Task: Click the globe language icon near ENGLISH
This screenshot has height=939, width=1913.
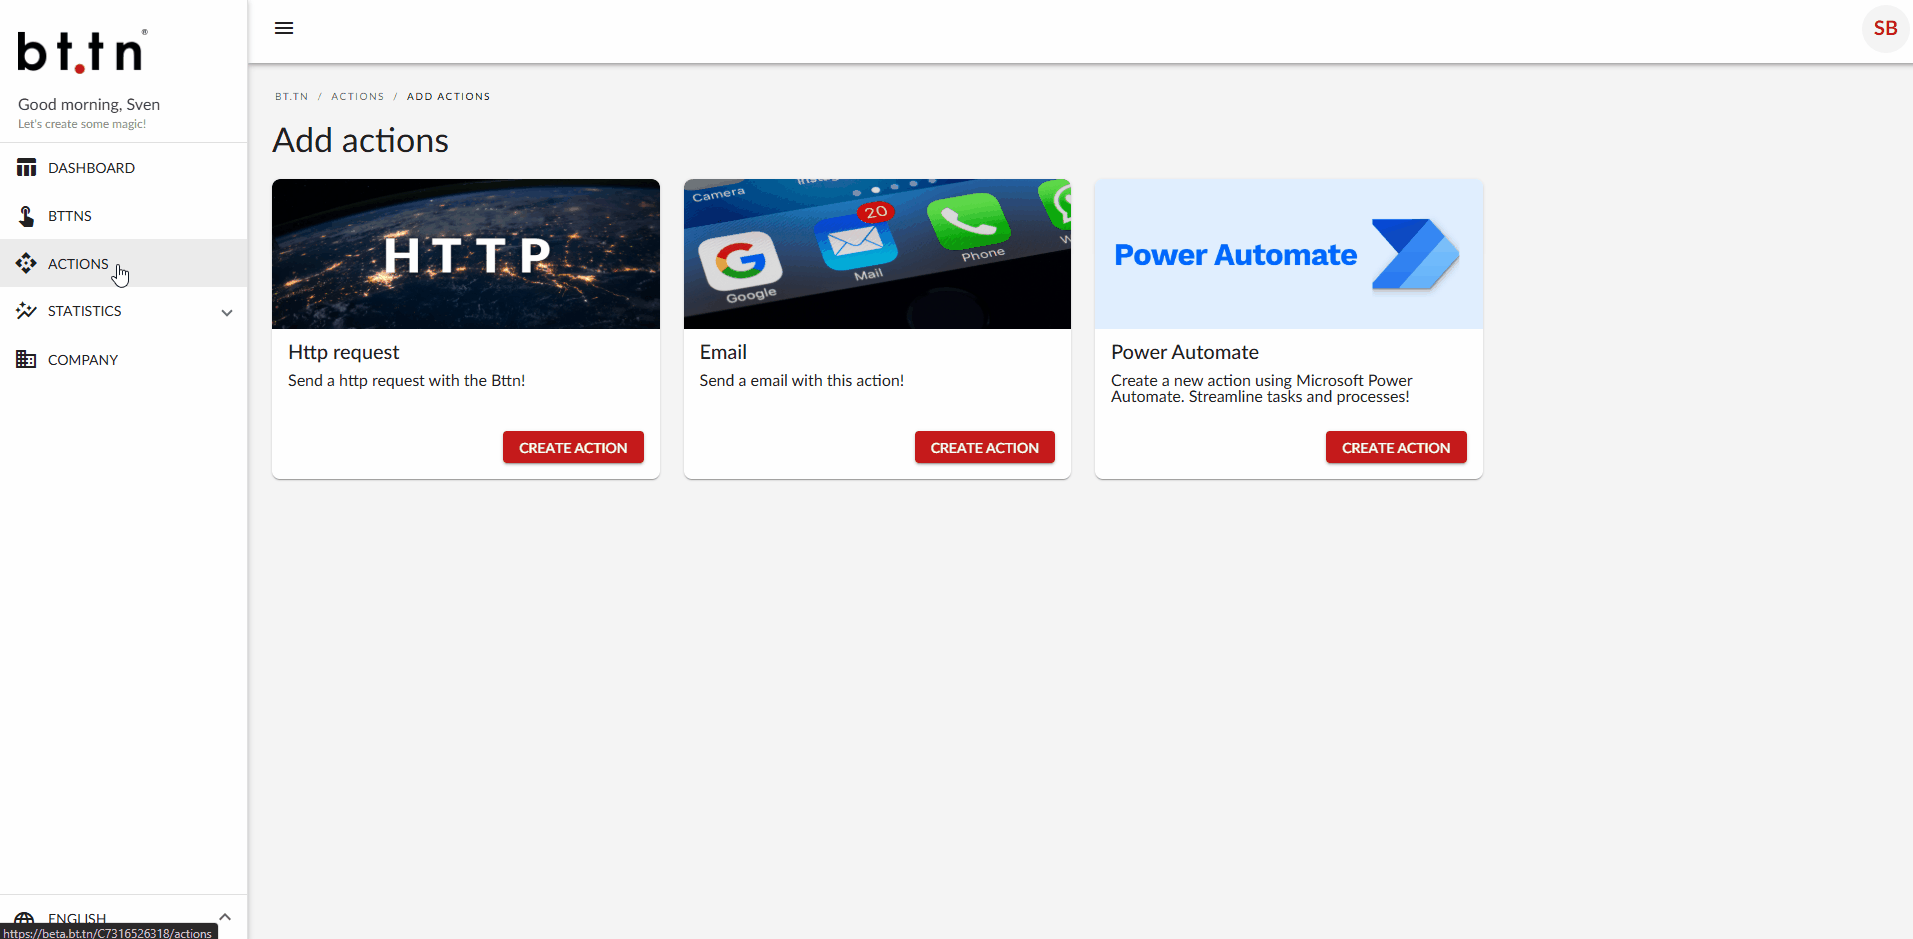Action: click(x=26, y=917)
